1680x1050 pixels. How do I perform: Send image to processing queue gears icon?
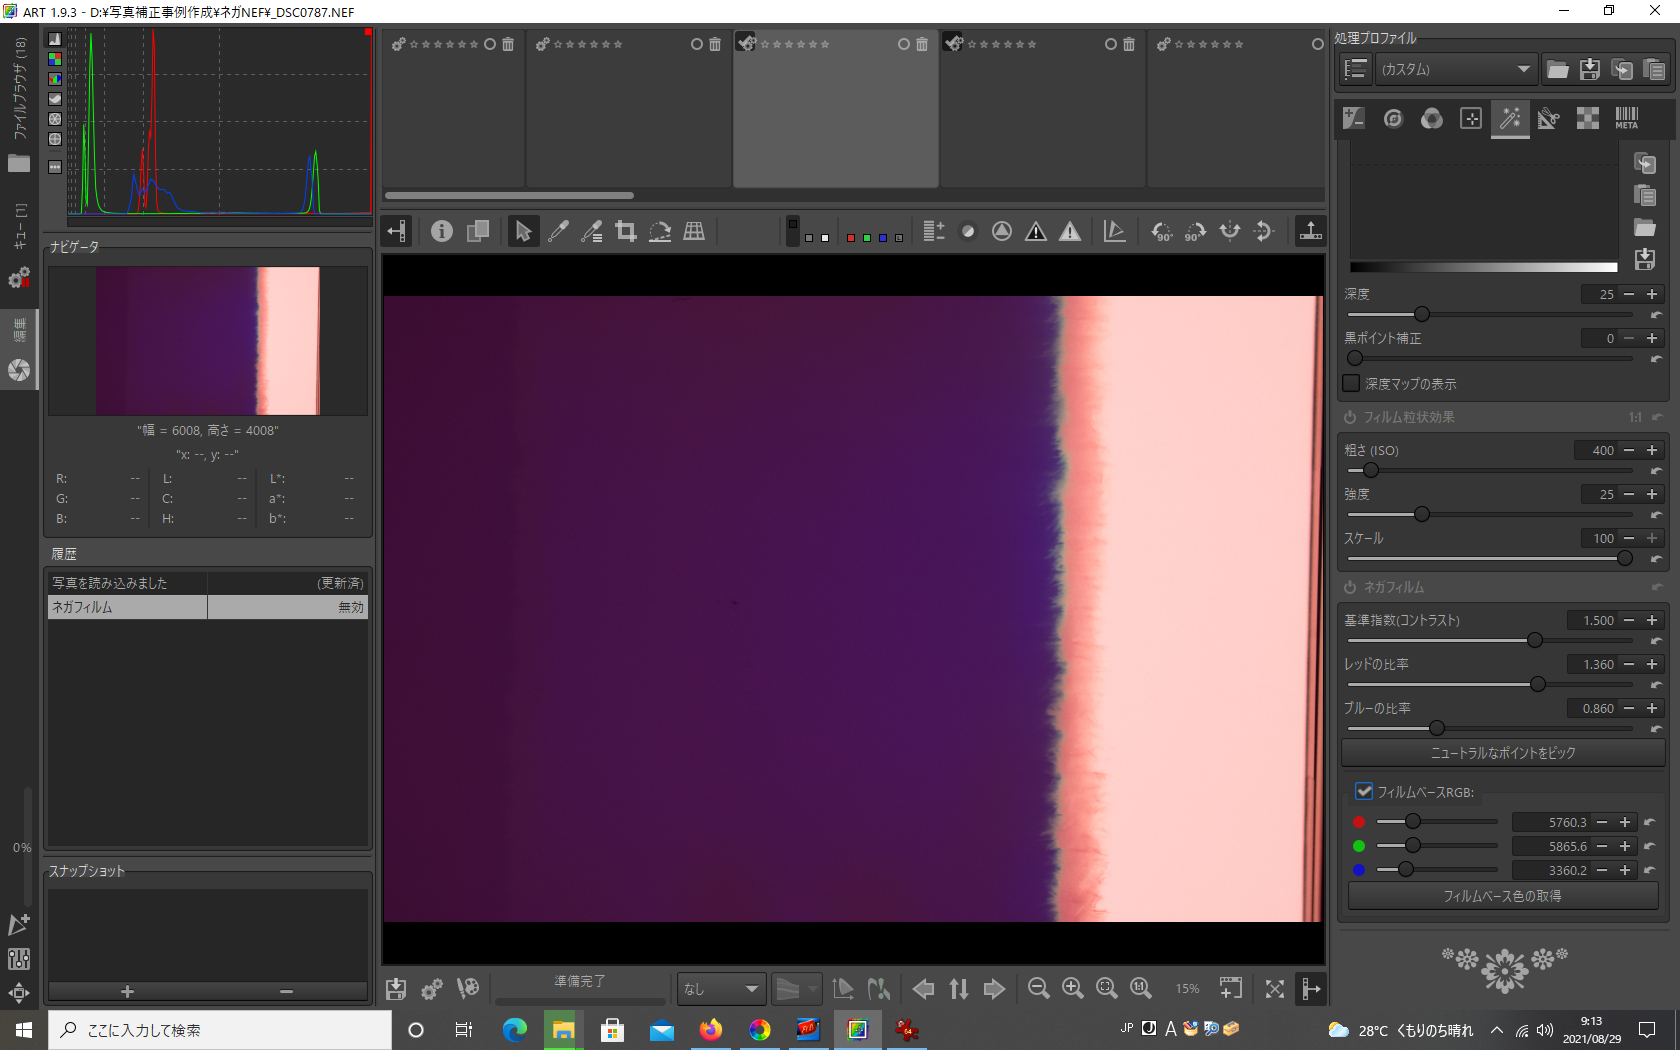(432, 989)
